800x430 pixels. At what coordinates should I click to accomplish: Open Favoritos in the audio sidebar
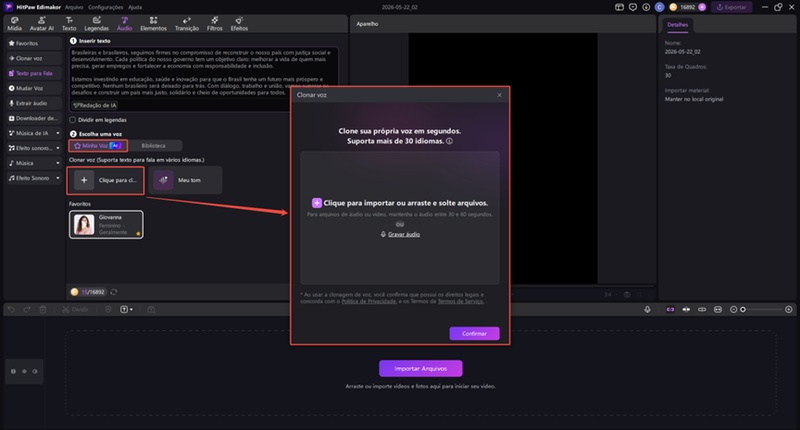coord(34,43)
